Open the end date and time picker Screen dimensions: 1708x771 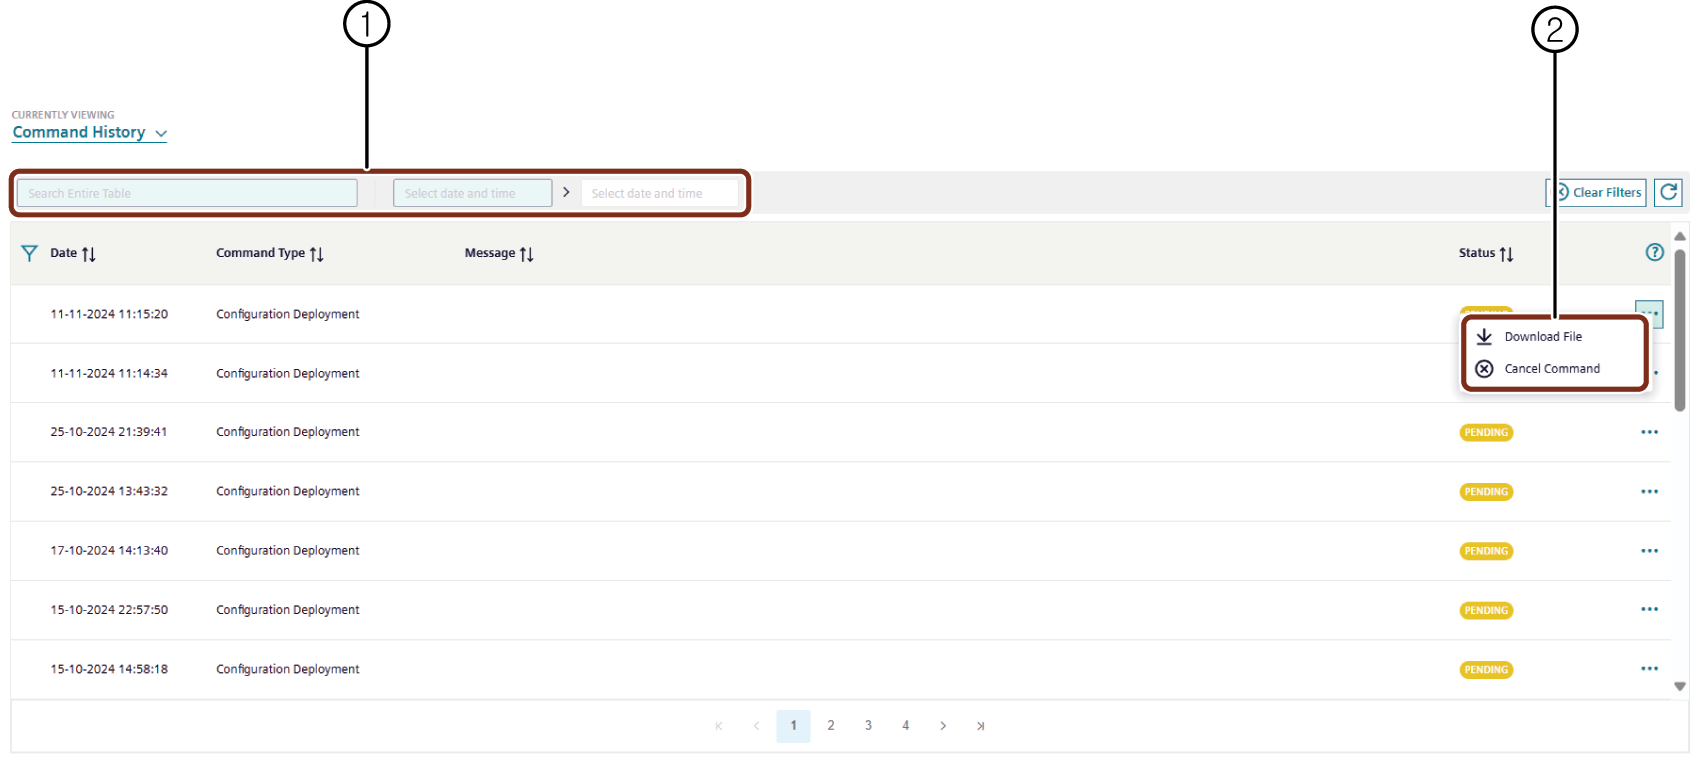(x=659, y=193)
